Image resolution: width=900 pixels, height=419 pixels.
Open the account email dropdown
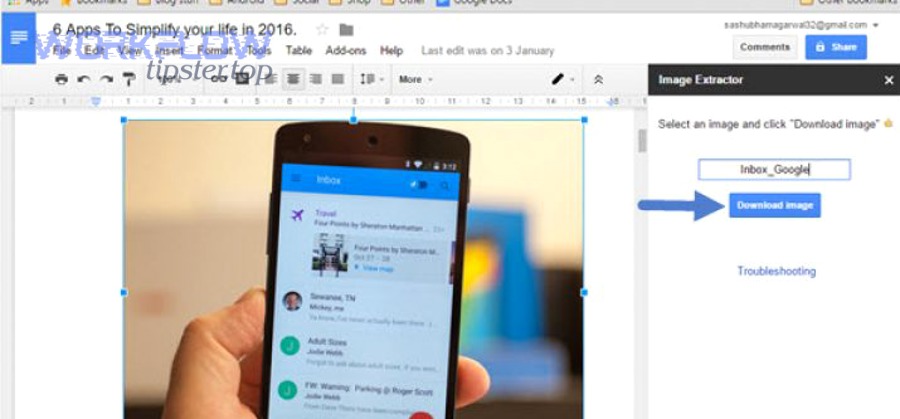click(x=801, y=25)
